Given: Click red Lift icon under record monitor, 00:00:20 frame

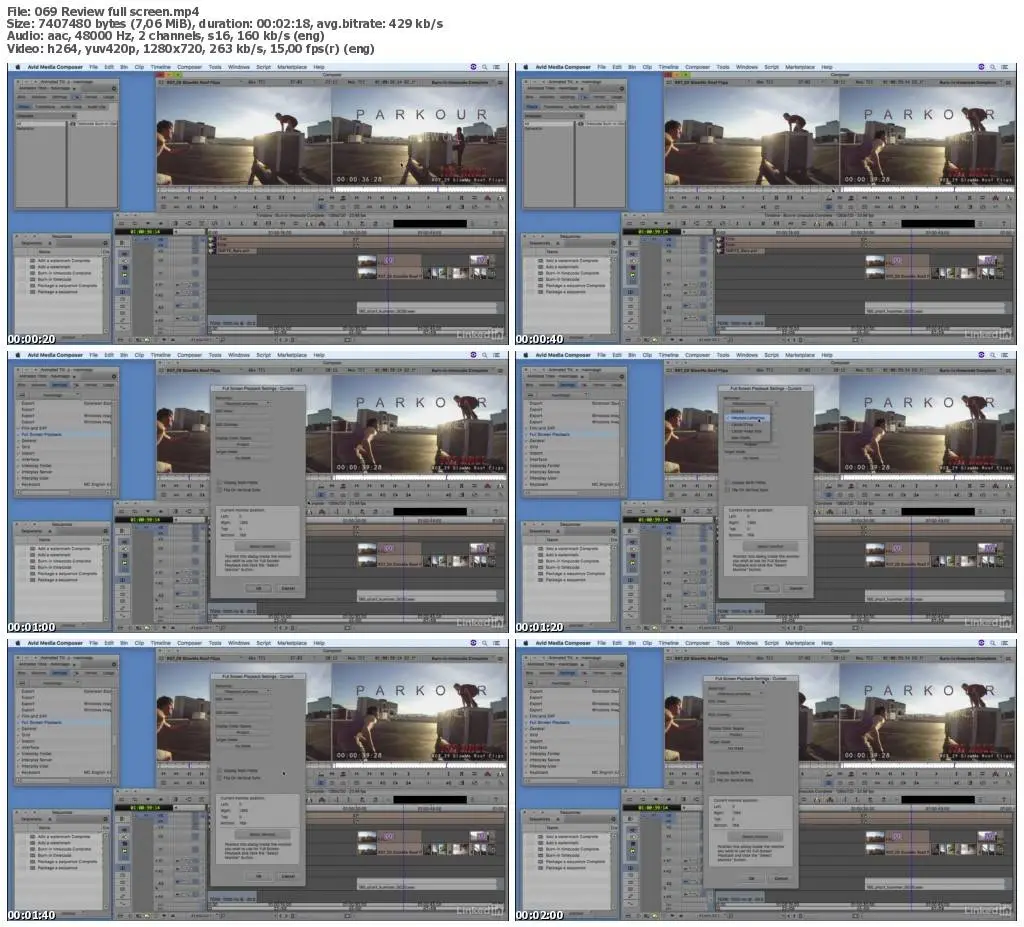Looking at the screenshot, I should point(487,197).
